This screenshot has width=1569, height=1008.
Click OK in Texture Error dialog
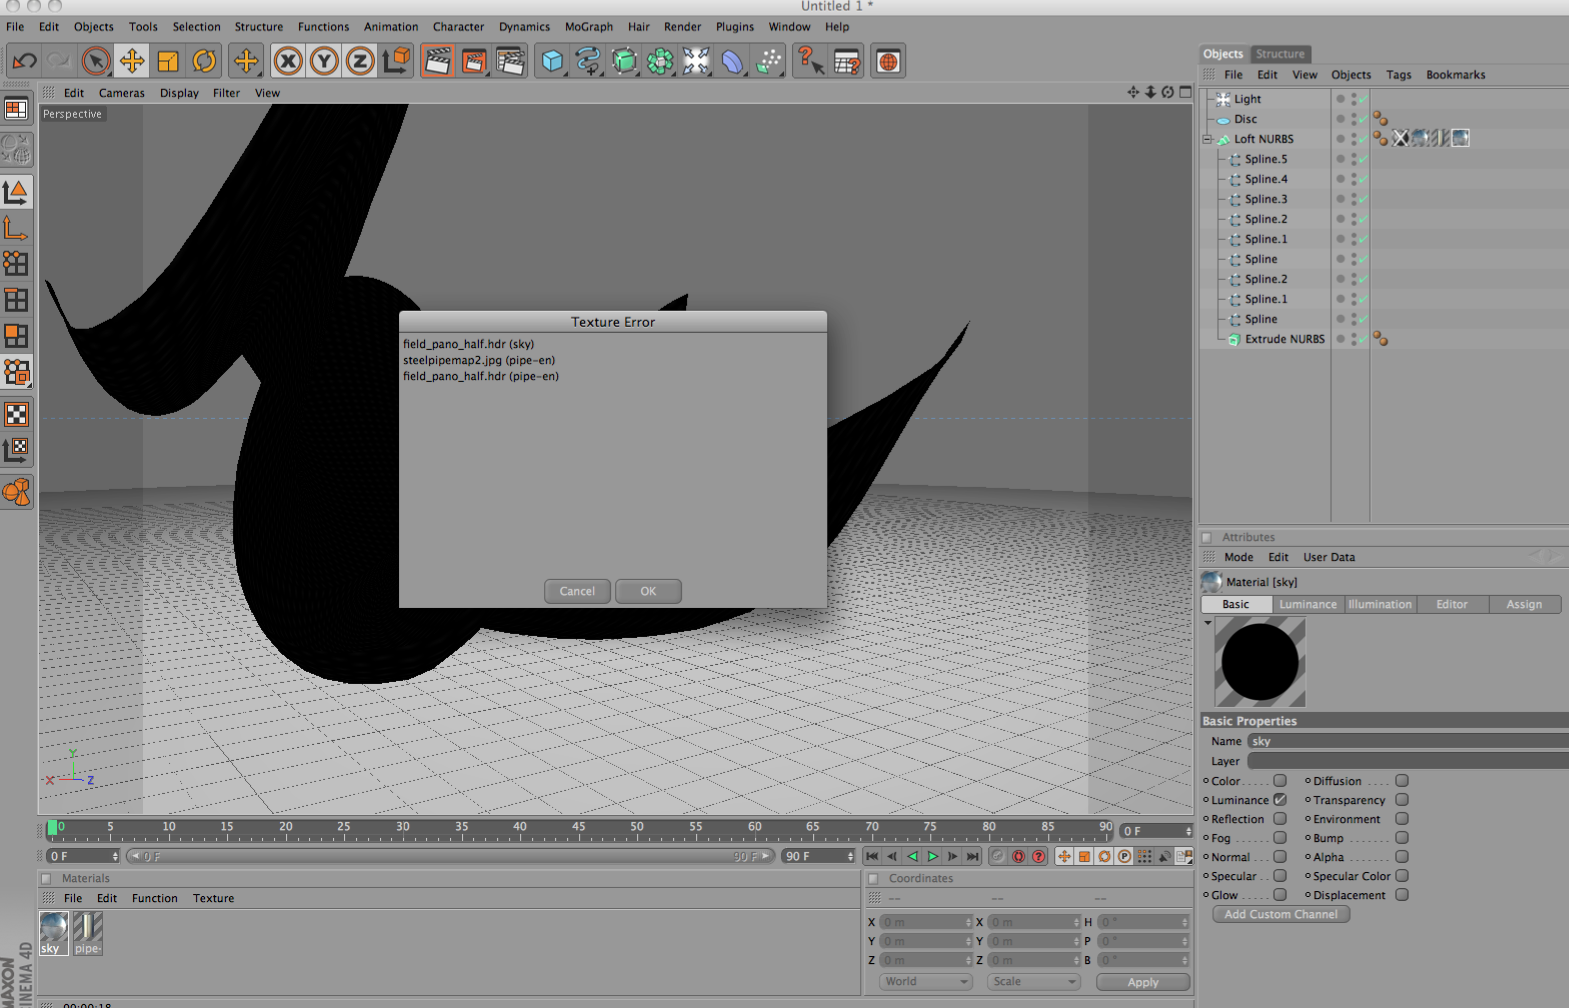click(x=648, y=591)
